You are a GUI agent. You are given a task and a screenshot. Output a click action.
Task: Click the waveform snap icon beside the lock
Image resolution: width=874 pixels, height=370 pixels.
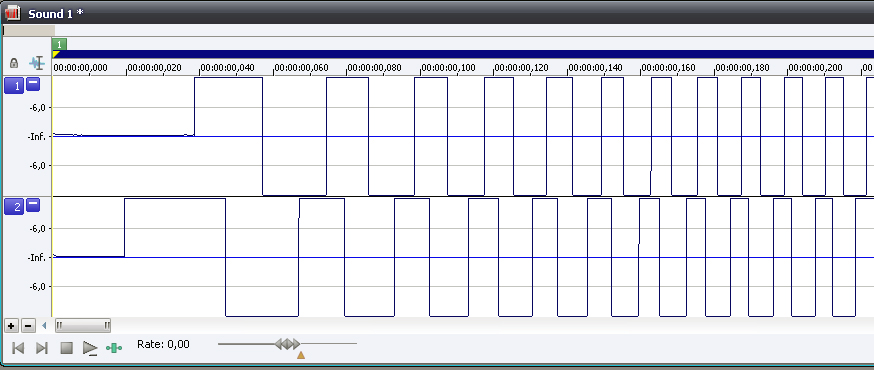[x=37, y=63]
